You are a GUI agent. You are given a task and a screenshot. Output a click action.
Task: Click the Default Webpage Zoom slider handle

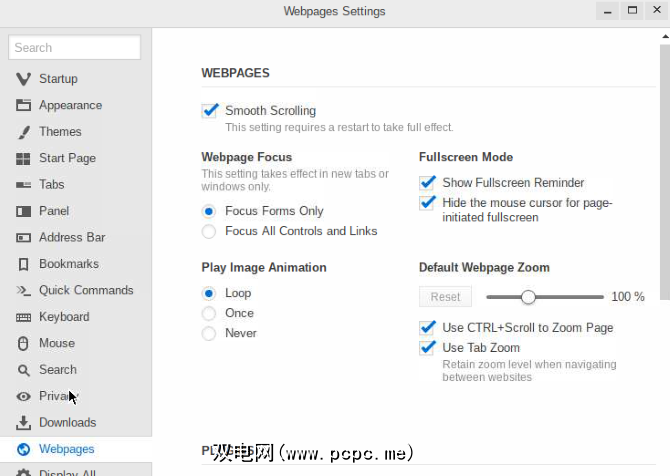528,297
